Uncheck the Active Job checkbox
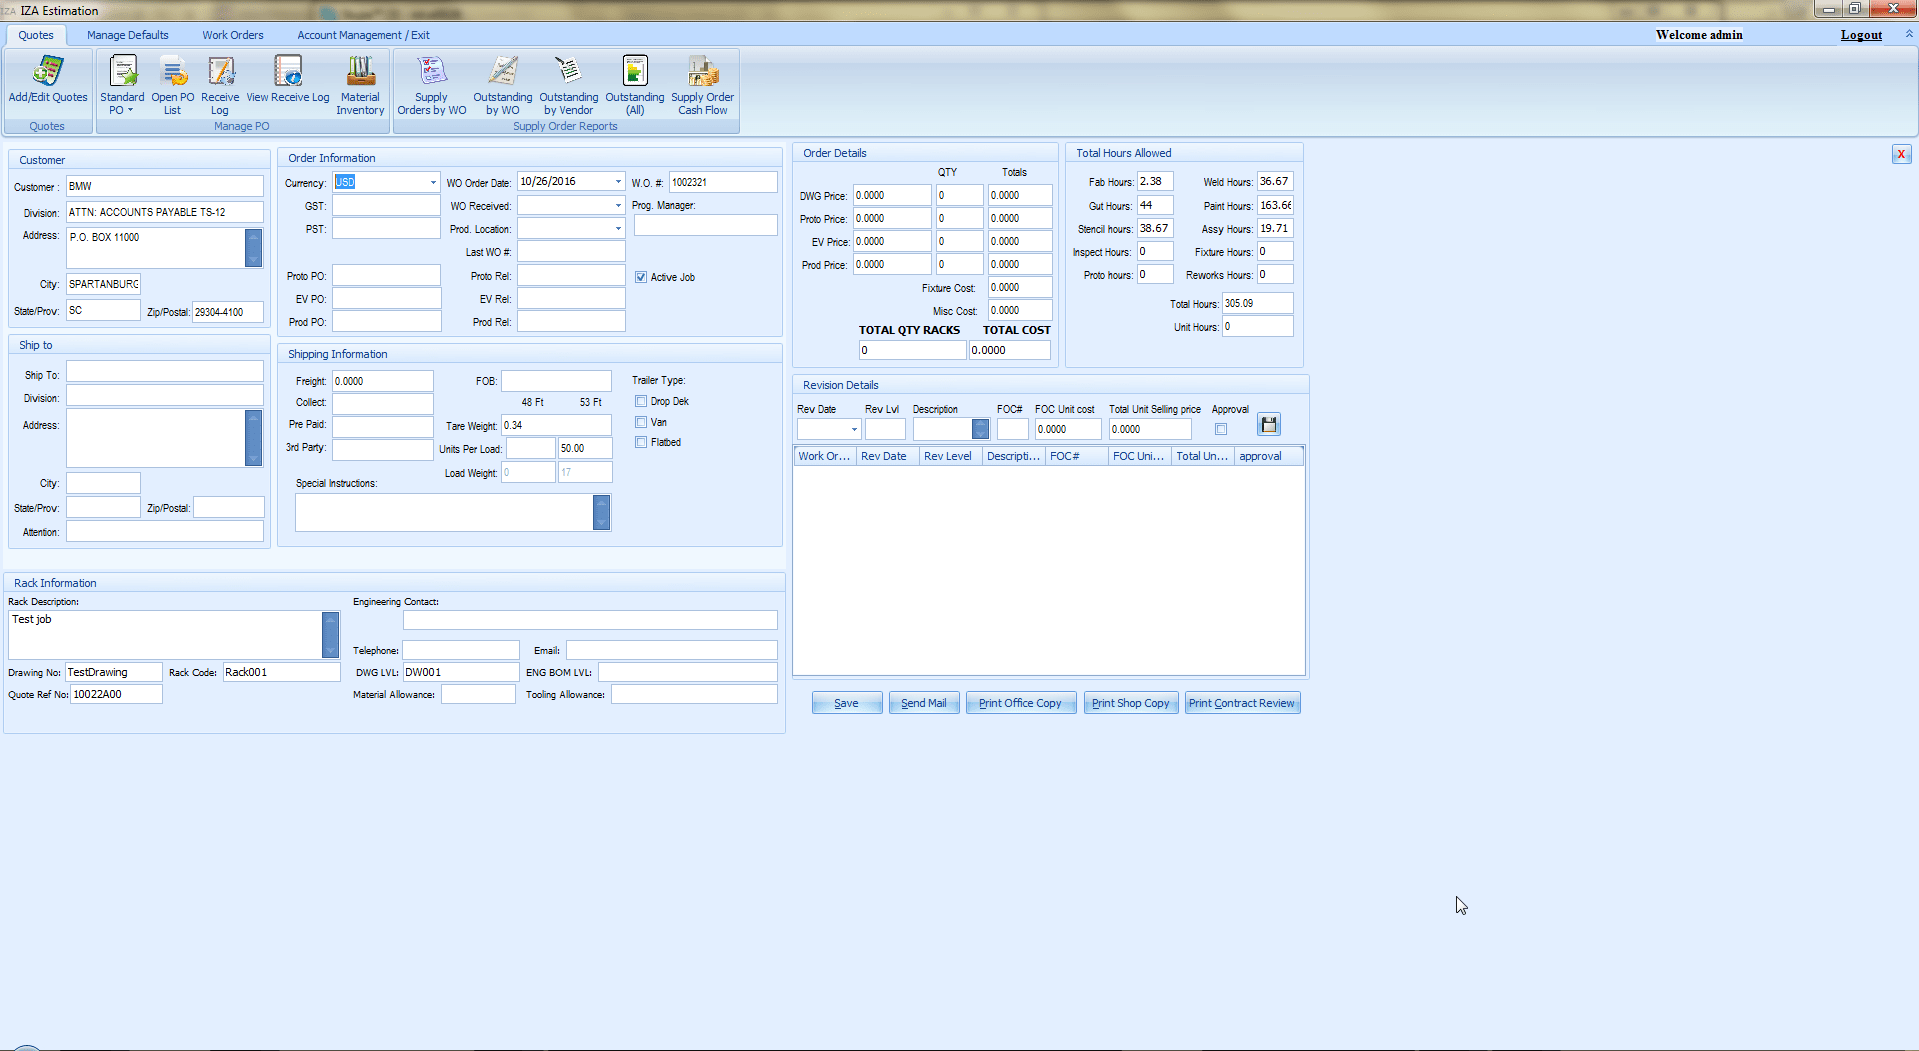Viewport: 1919px width, 1051px height. click(x=641, y=277)
